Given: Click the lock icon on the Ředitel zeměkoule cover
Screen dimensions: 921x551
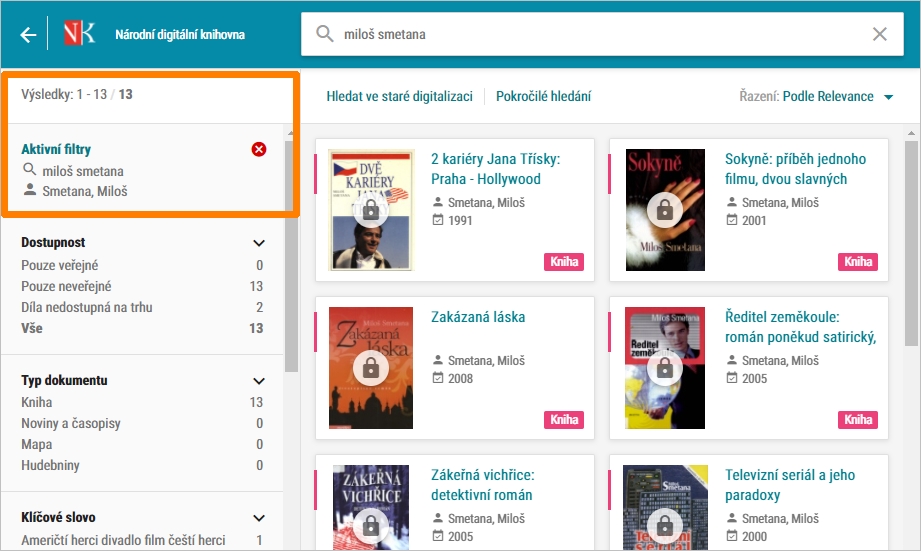Looking at the screenshot, I should (664, 368).
